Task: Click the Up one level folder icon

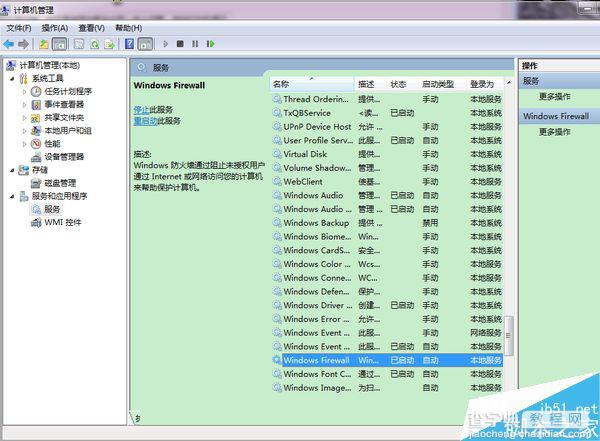Action: (44, 44)
